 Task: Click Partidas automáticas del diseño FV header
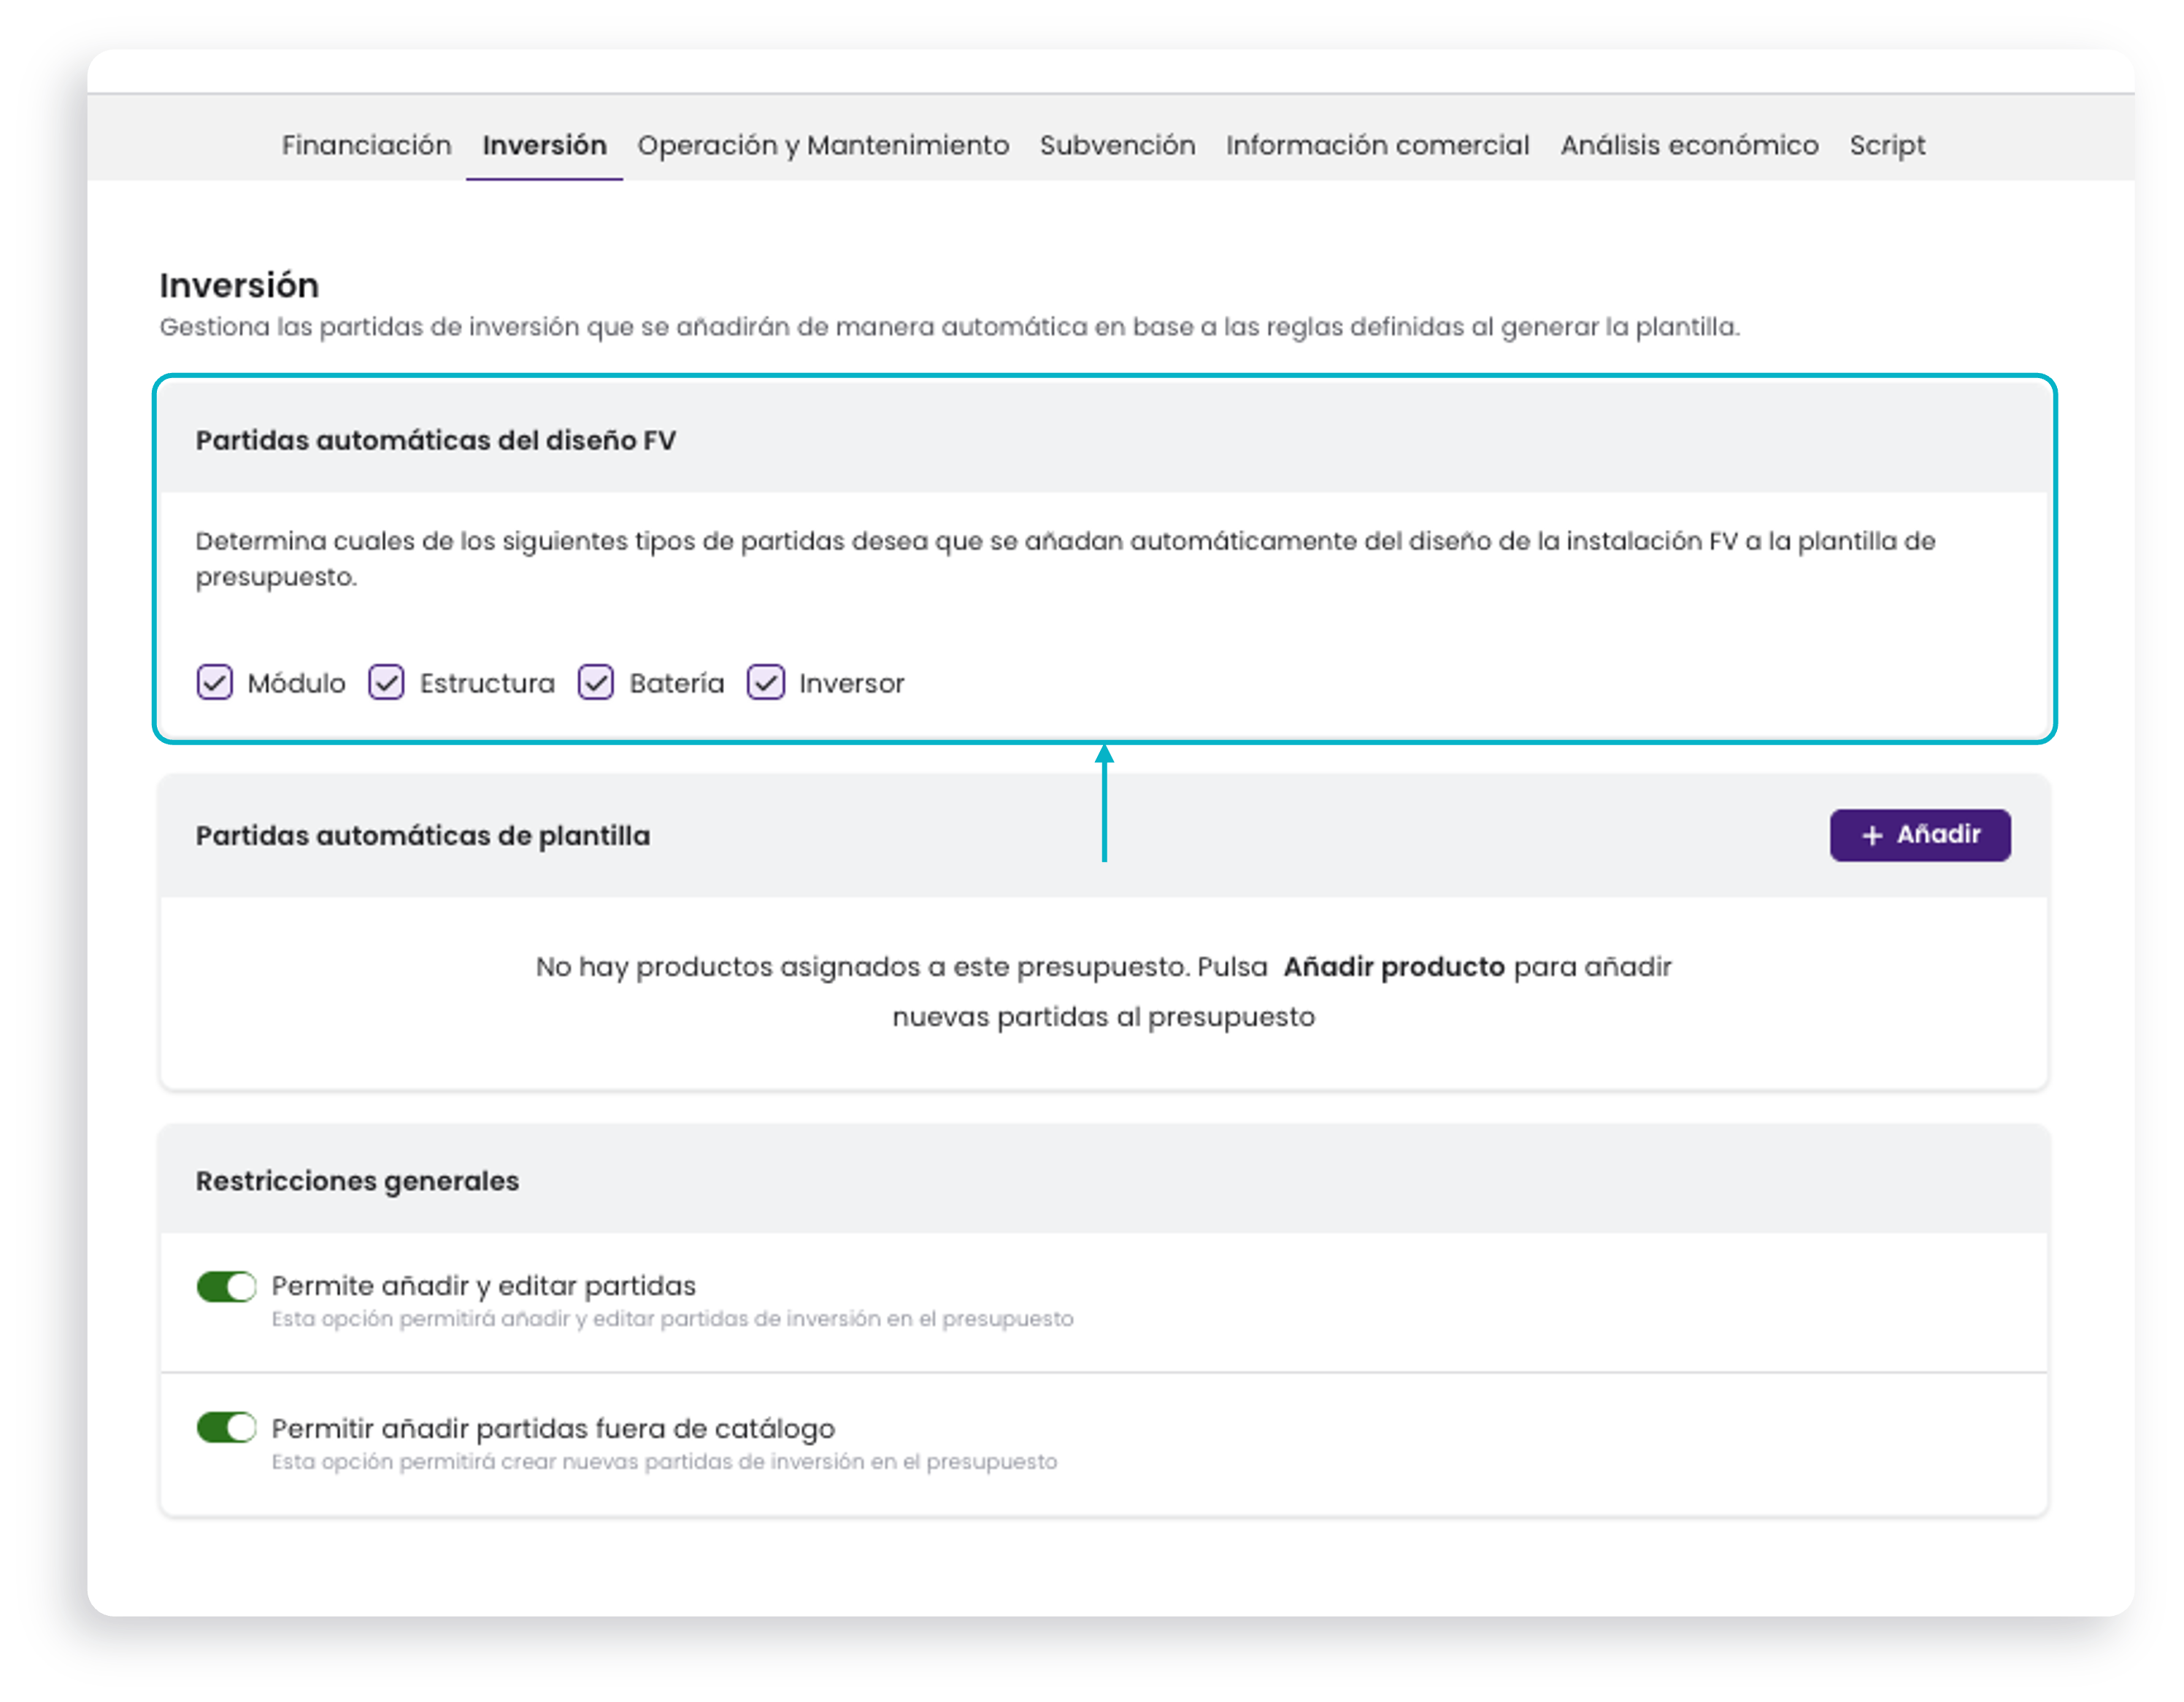pos(435,440)
